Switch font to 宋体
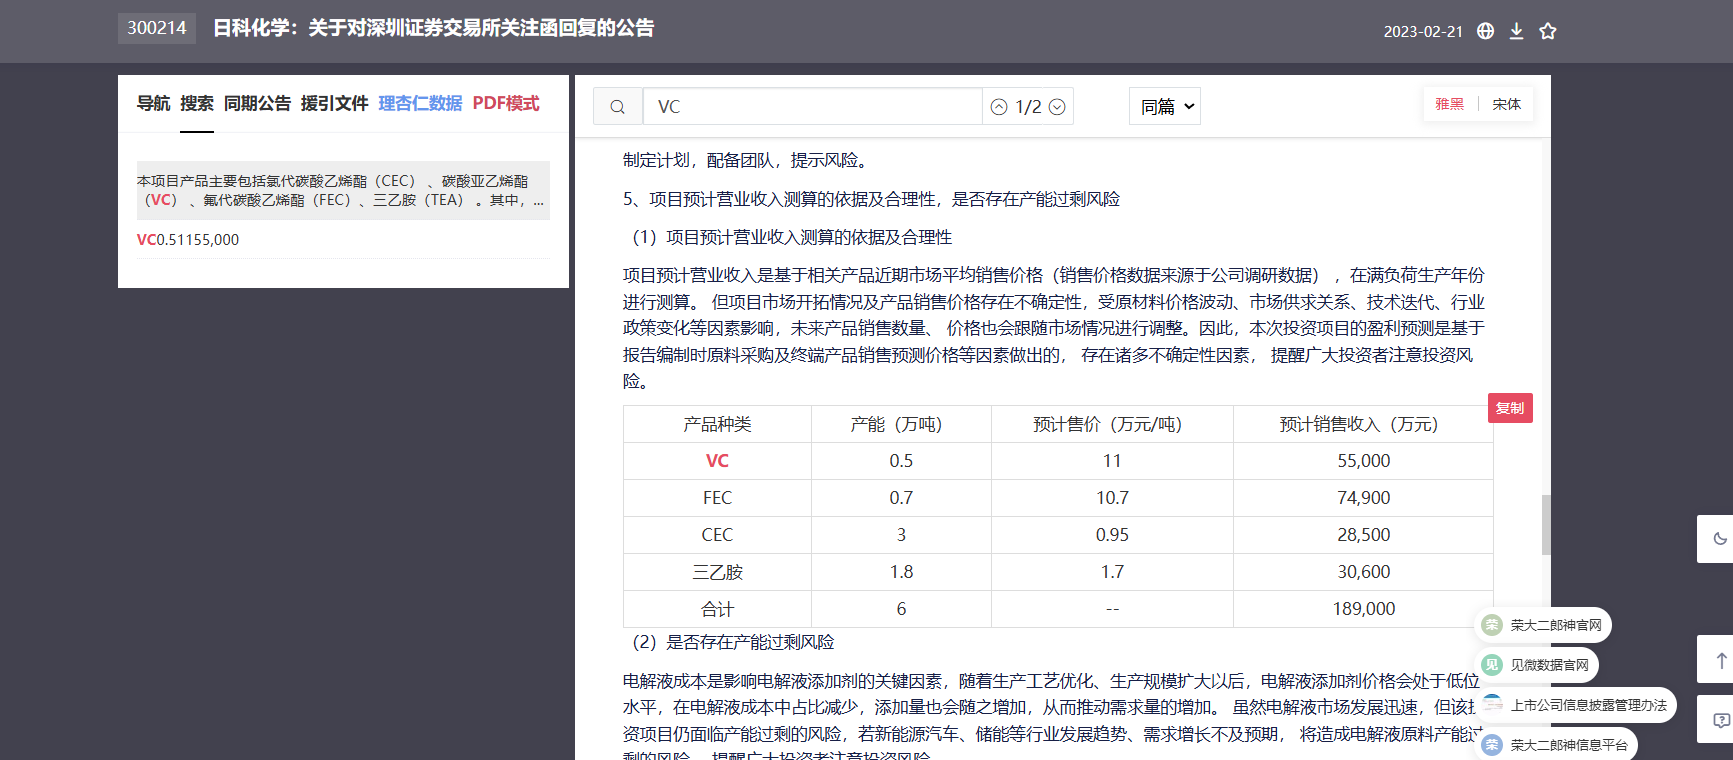Image resolution: width=1733 pixels, height=760 pixels. pyautogui.click(x=1506, y=104)
